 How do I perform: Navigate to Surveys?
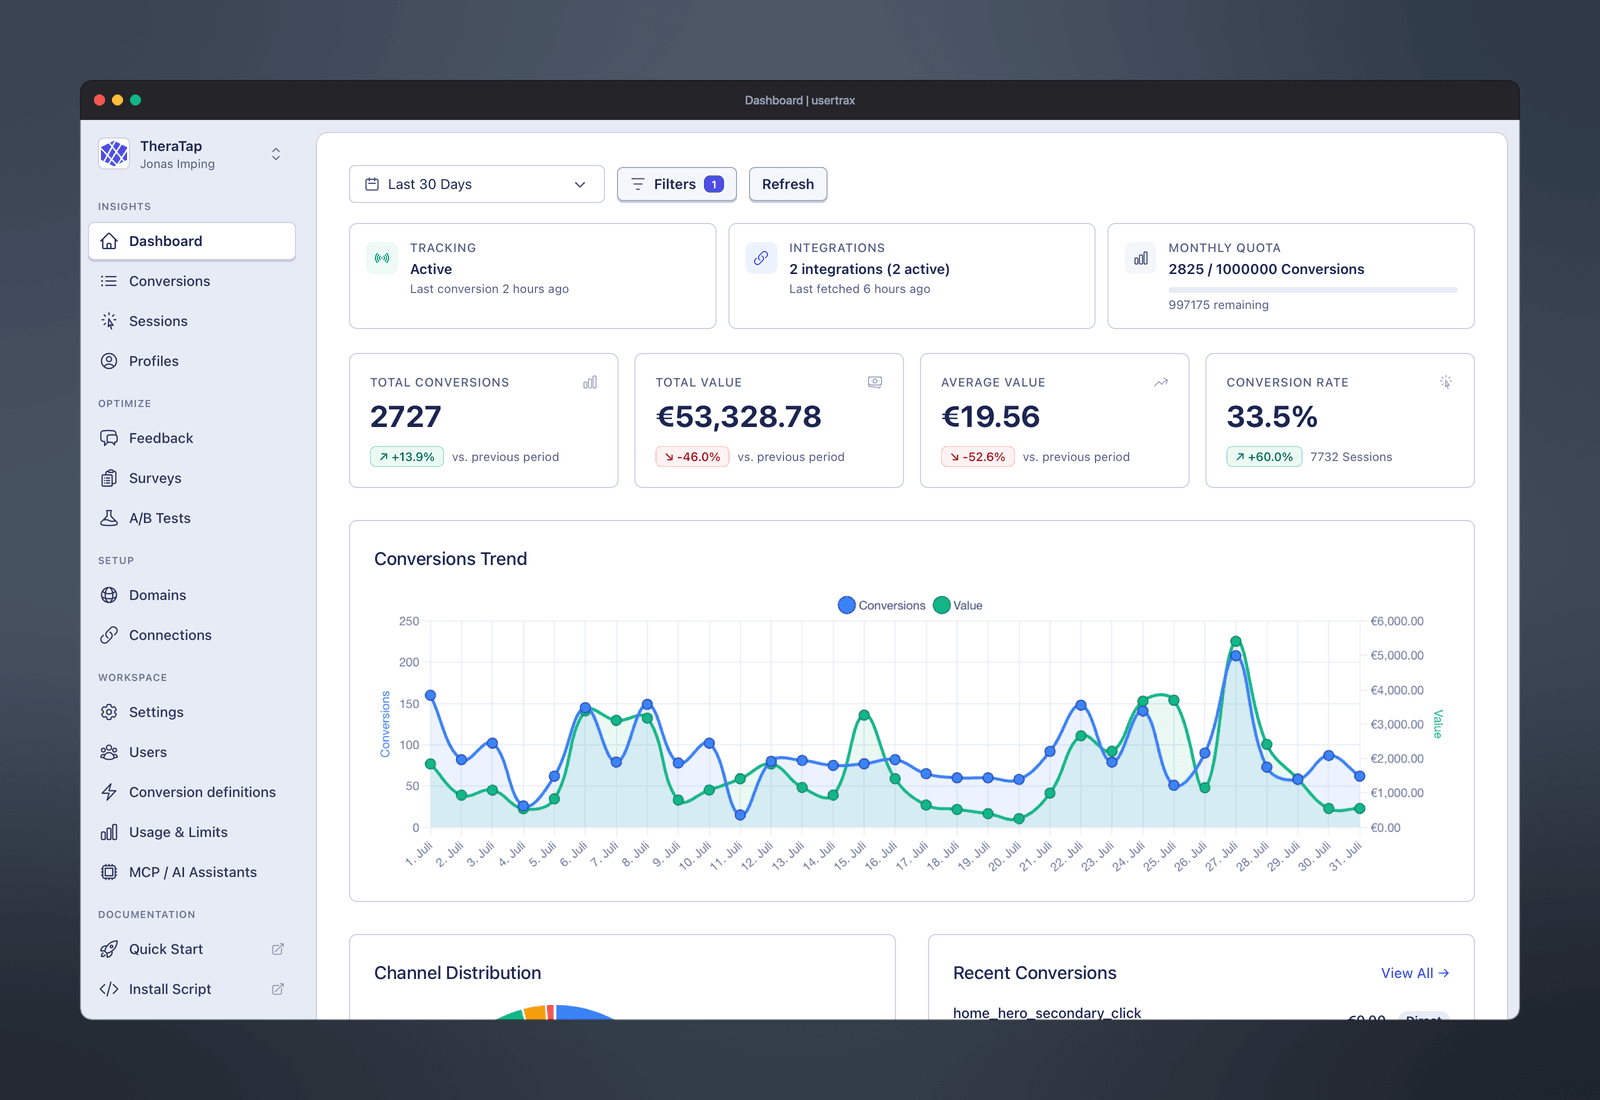coord(192,478)
